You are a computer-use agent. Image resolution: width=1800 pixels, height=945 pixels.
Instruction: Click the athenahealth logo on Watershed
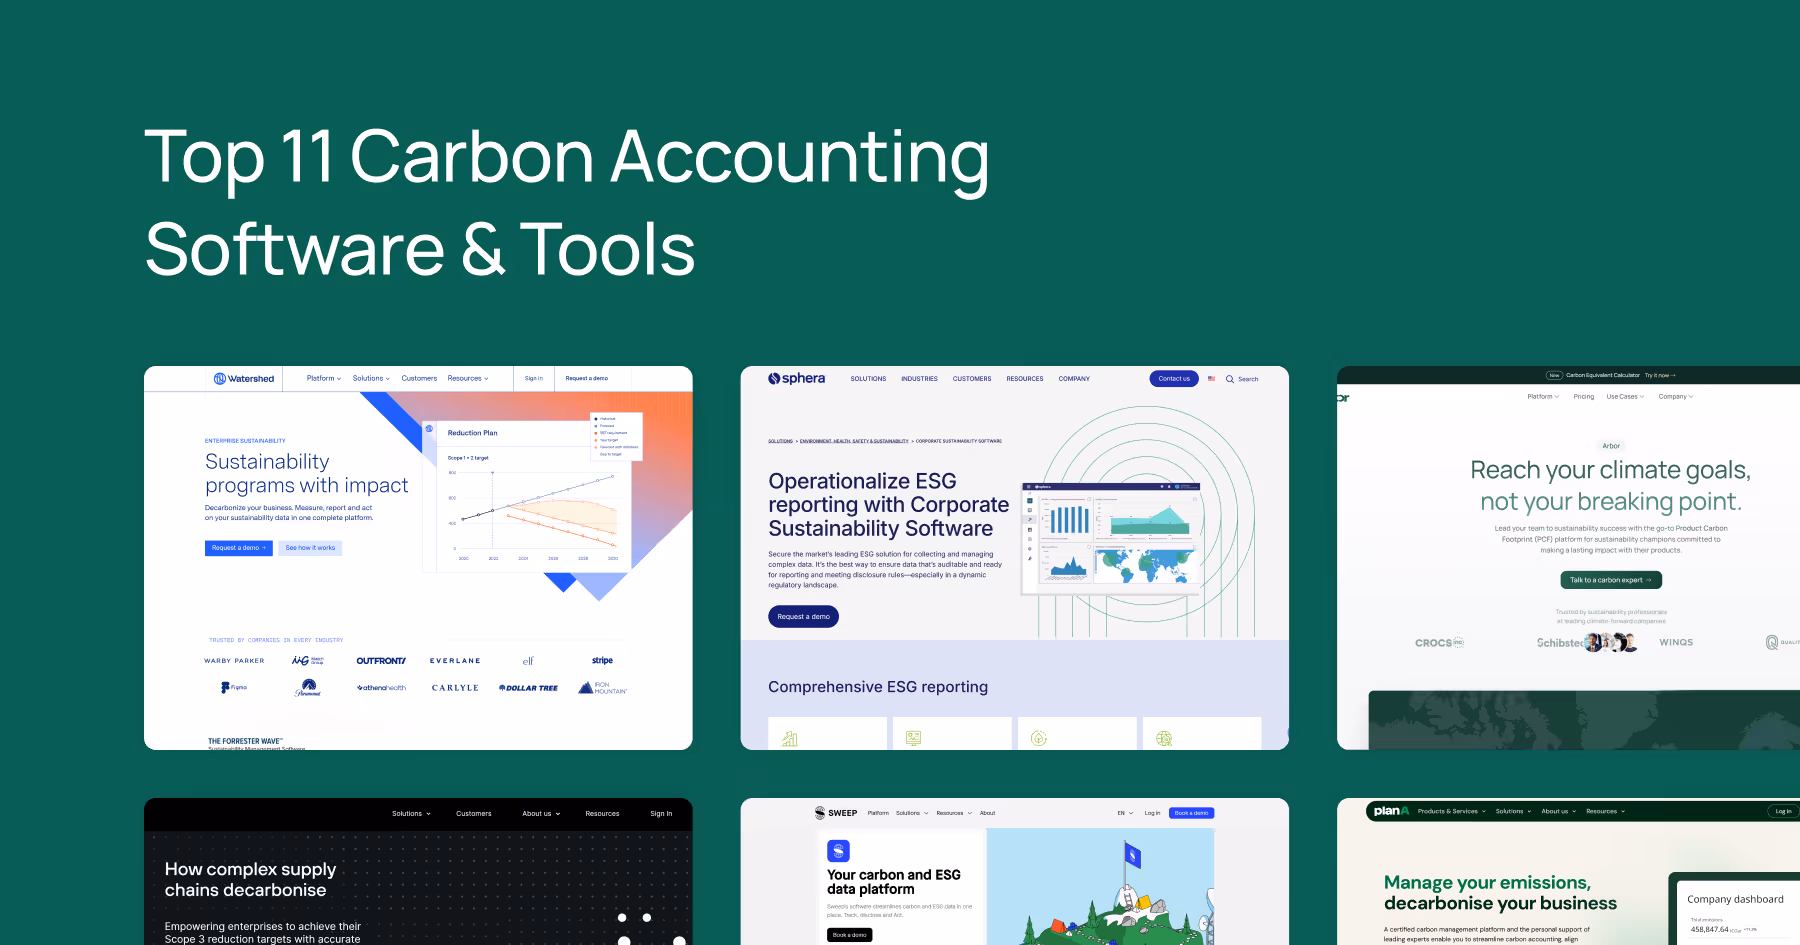(x=381, y=688)
